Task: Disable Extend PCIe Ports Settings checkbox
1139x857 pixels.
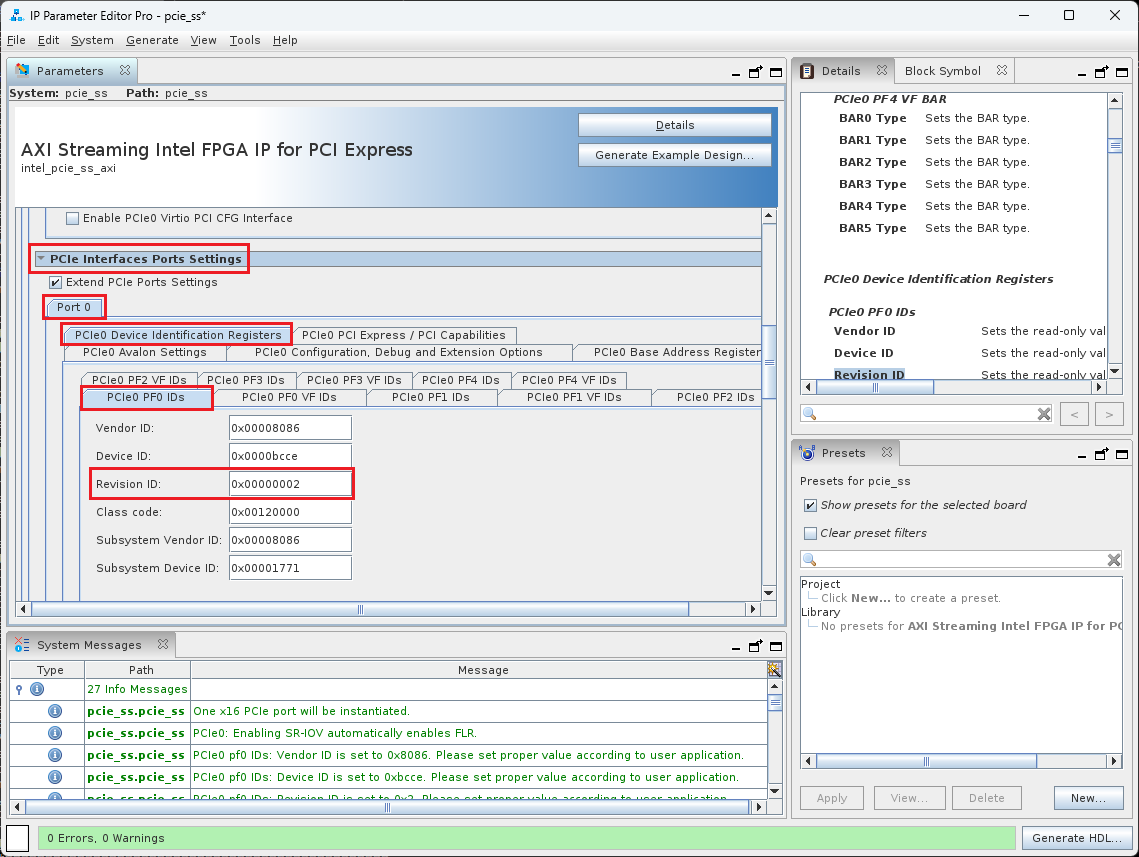Action: click(56, 282)
